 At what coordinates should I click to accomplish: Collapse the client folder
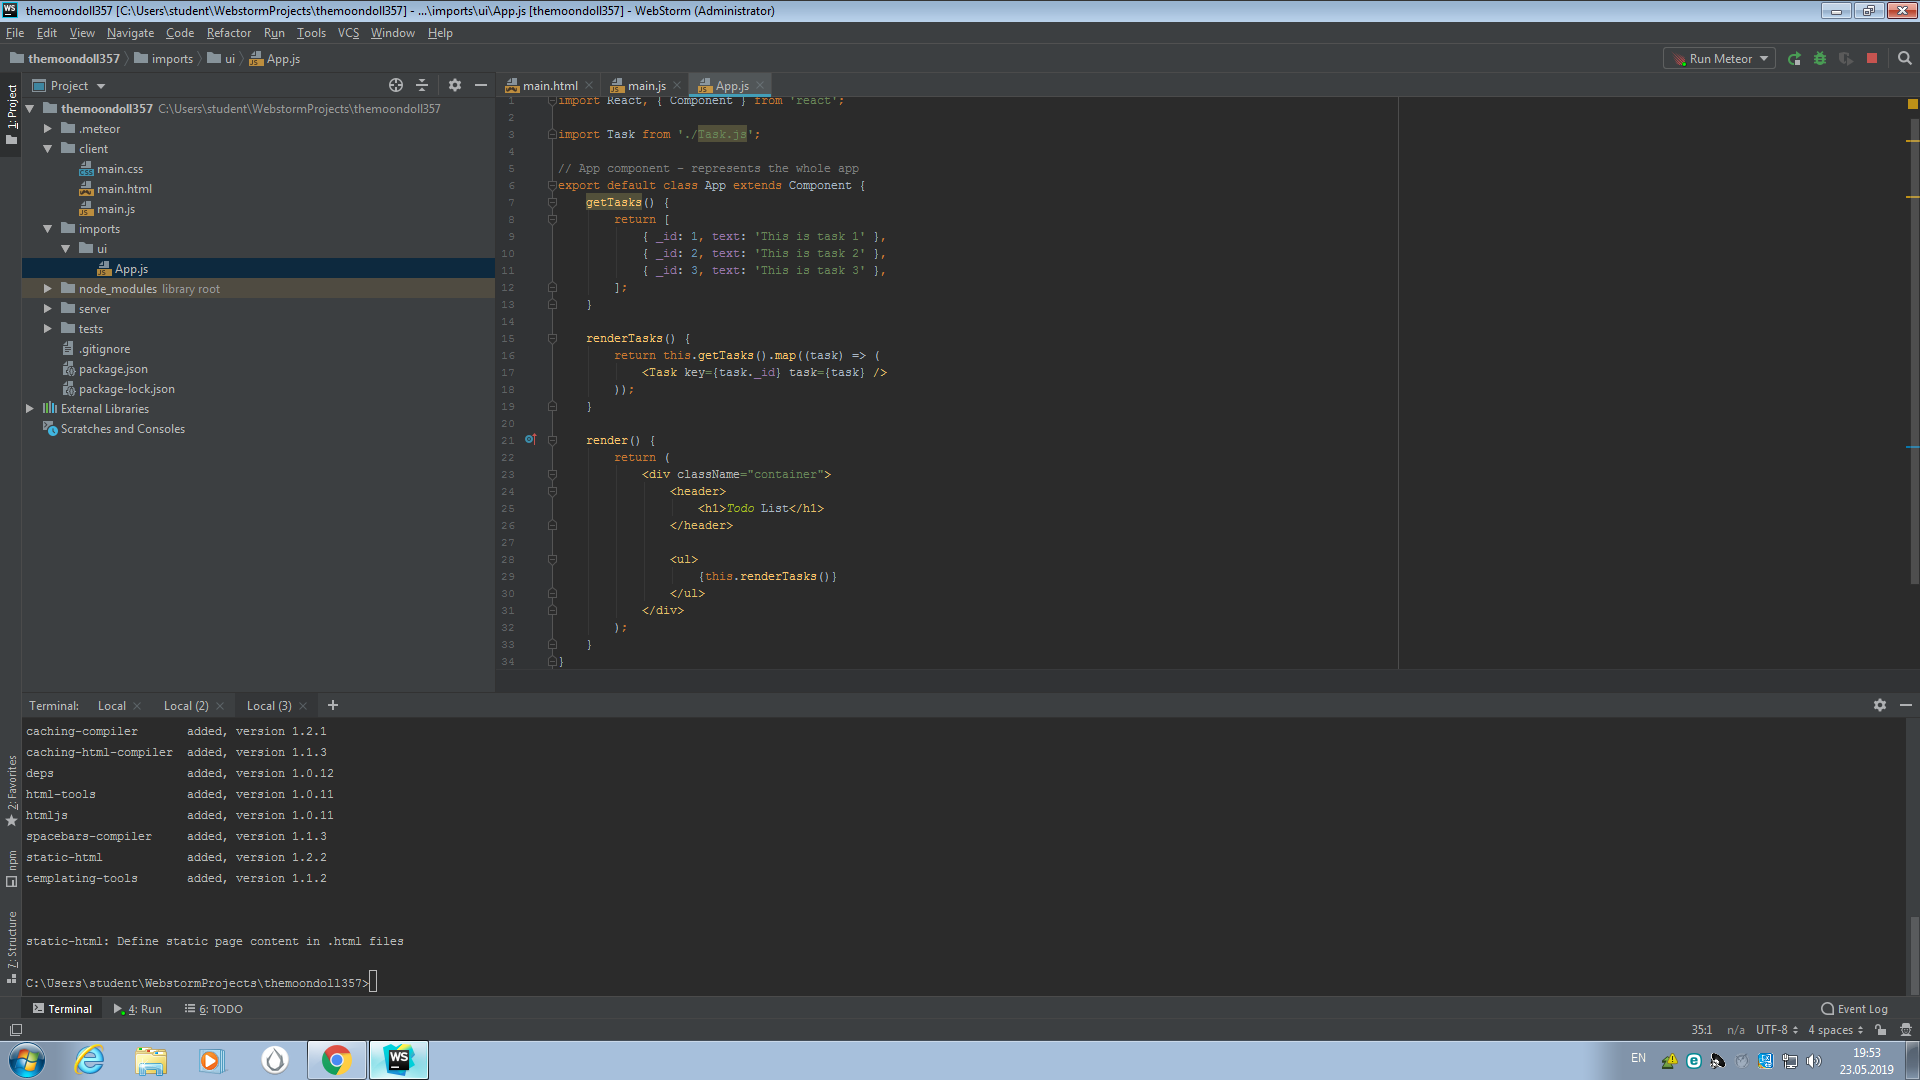47,149
